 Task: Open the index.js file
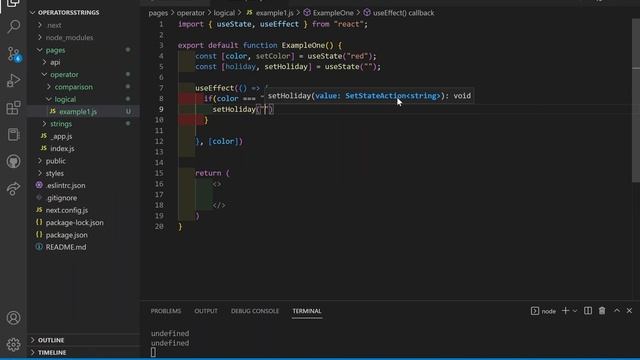click(x=62, y=149)
